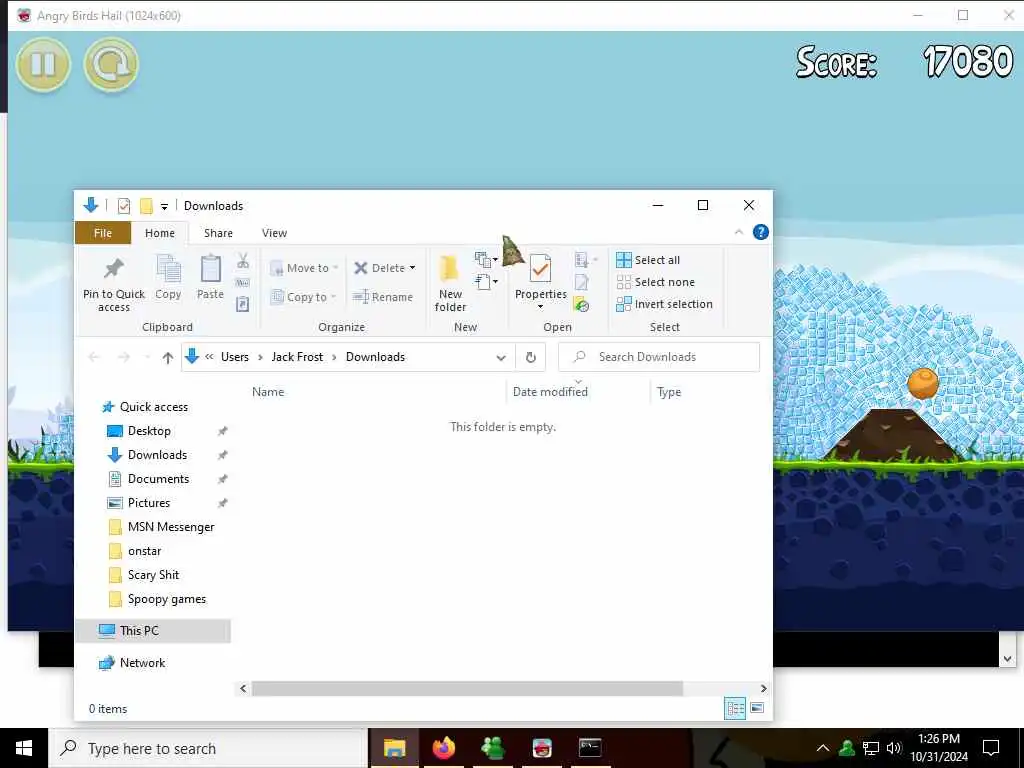This screenshot has height=768, width=1024.
Task: Click Pin to Quick access icon
Action: 114,268
